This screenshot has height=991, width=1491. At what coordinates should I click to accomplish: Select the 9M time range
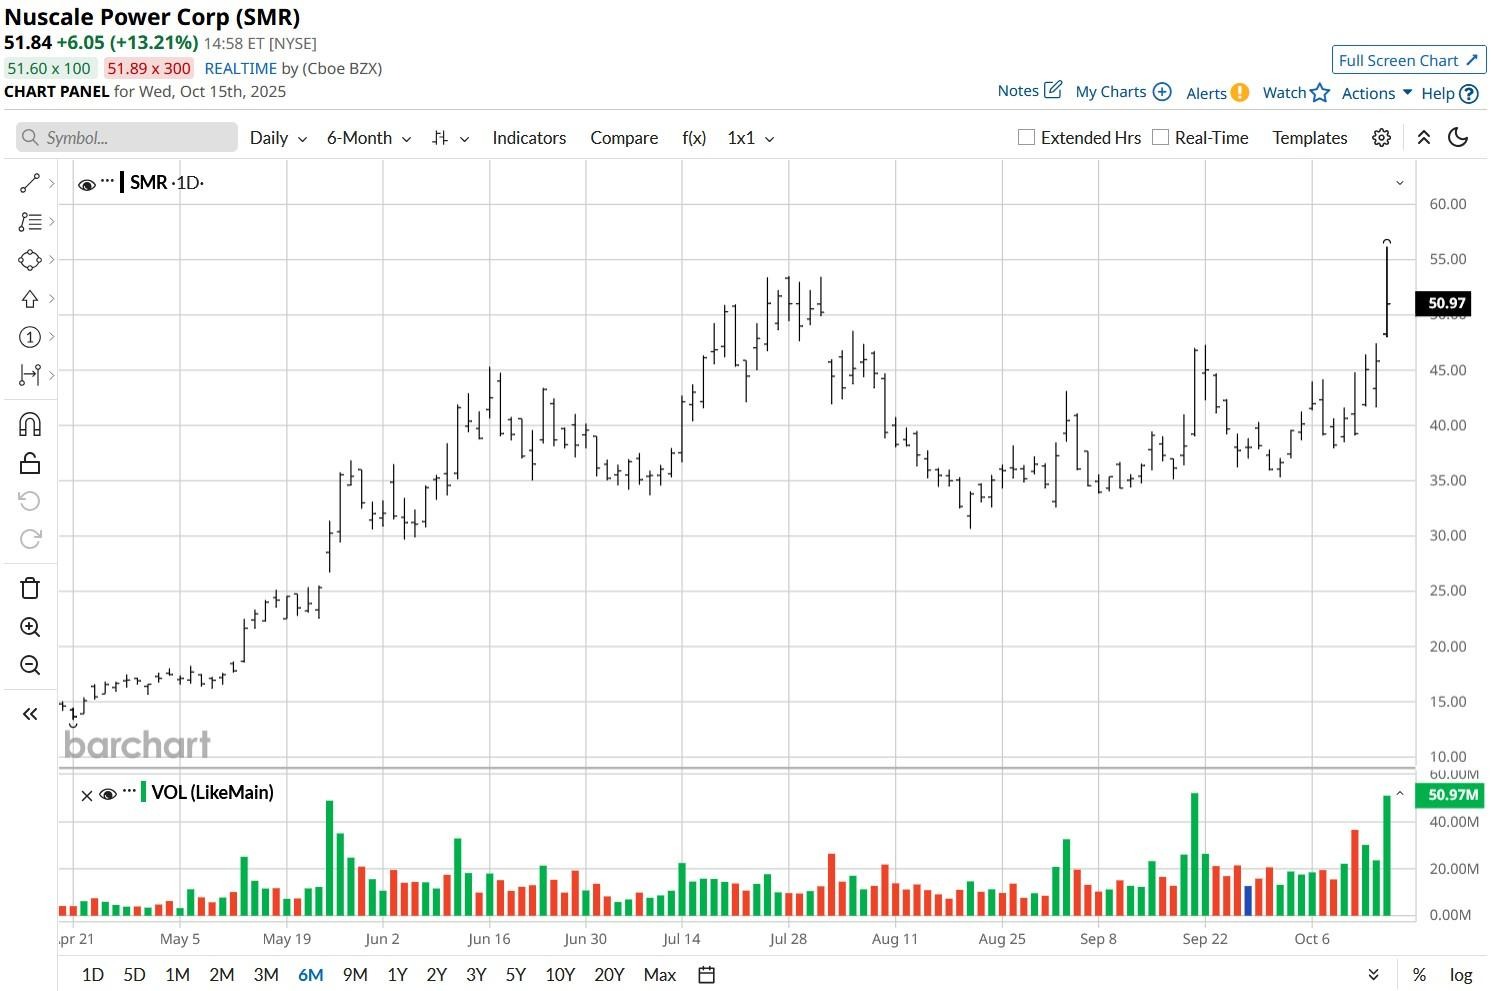[x=355, y=975]
